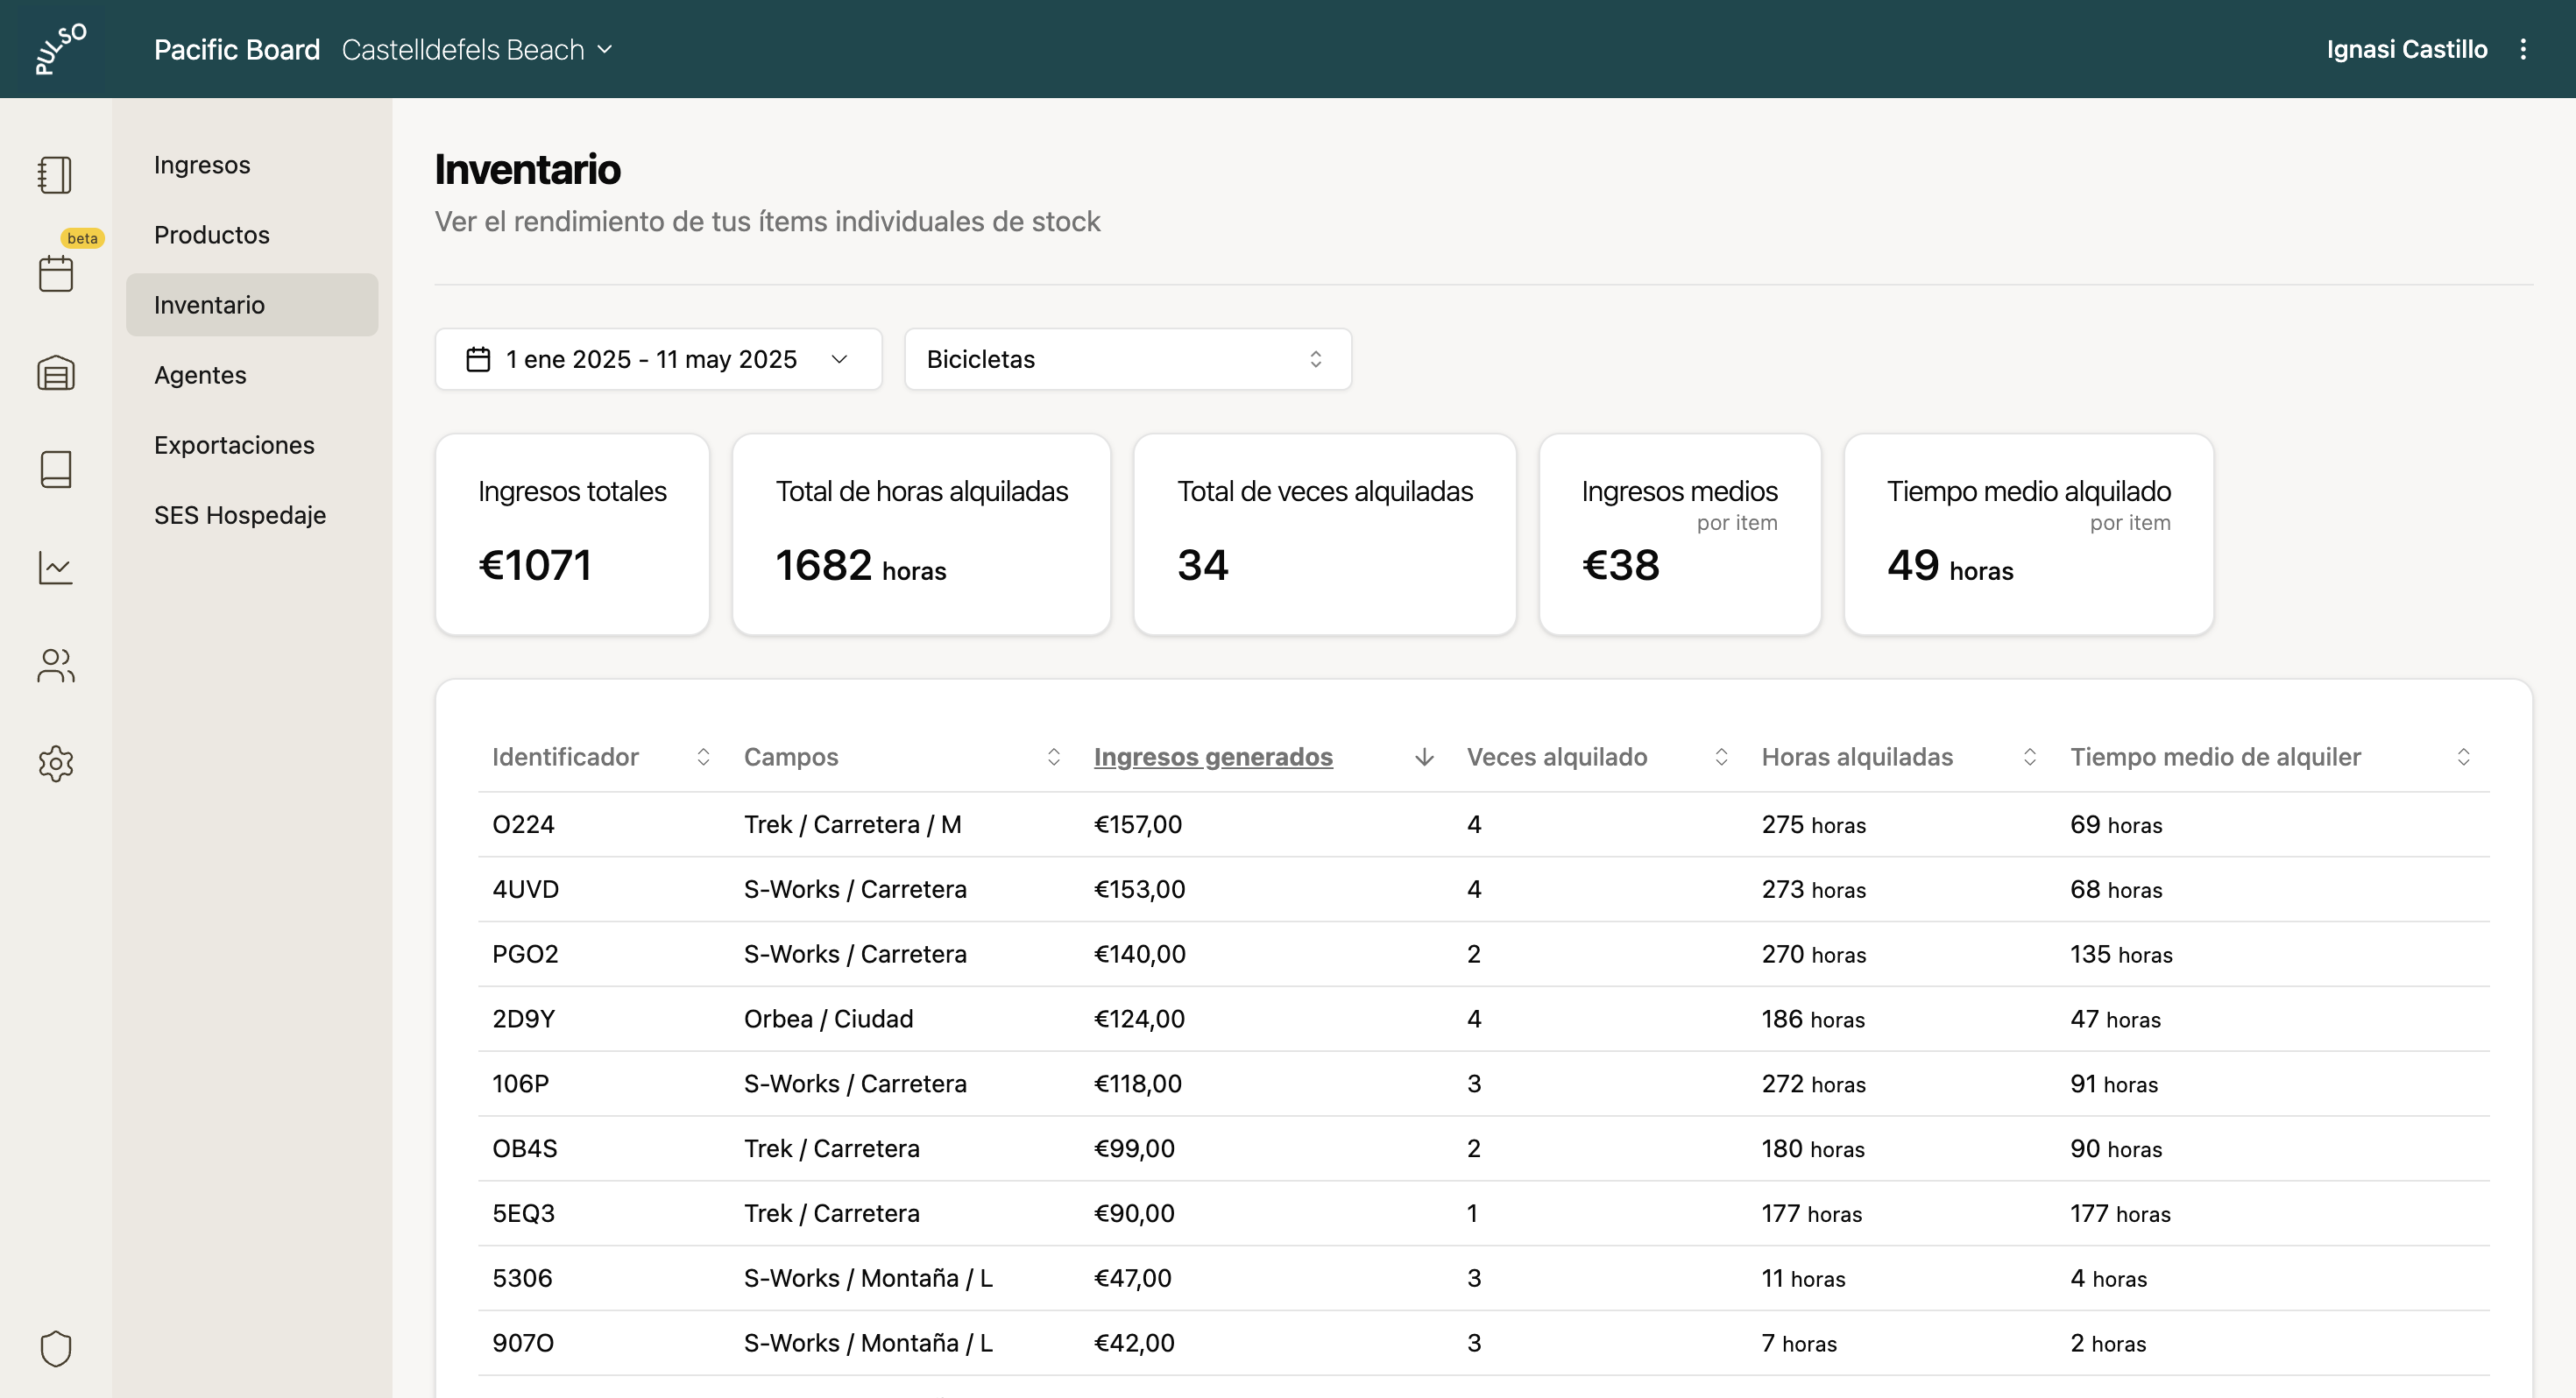This screenshot has width=2576, height=1398.
Task: Click the book icon in sidebar rail
Action: coord(56,469)
